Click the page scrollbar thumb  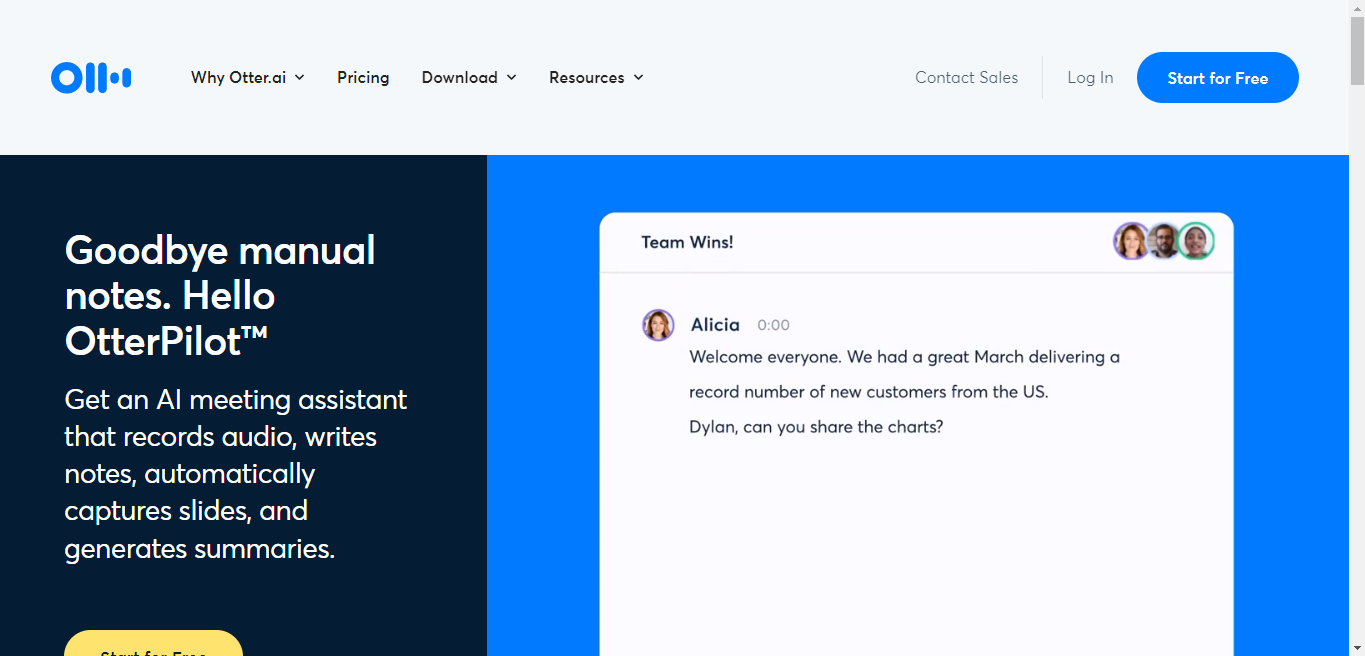tap(1356, 50)
